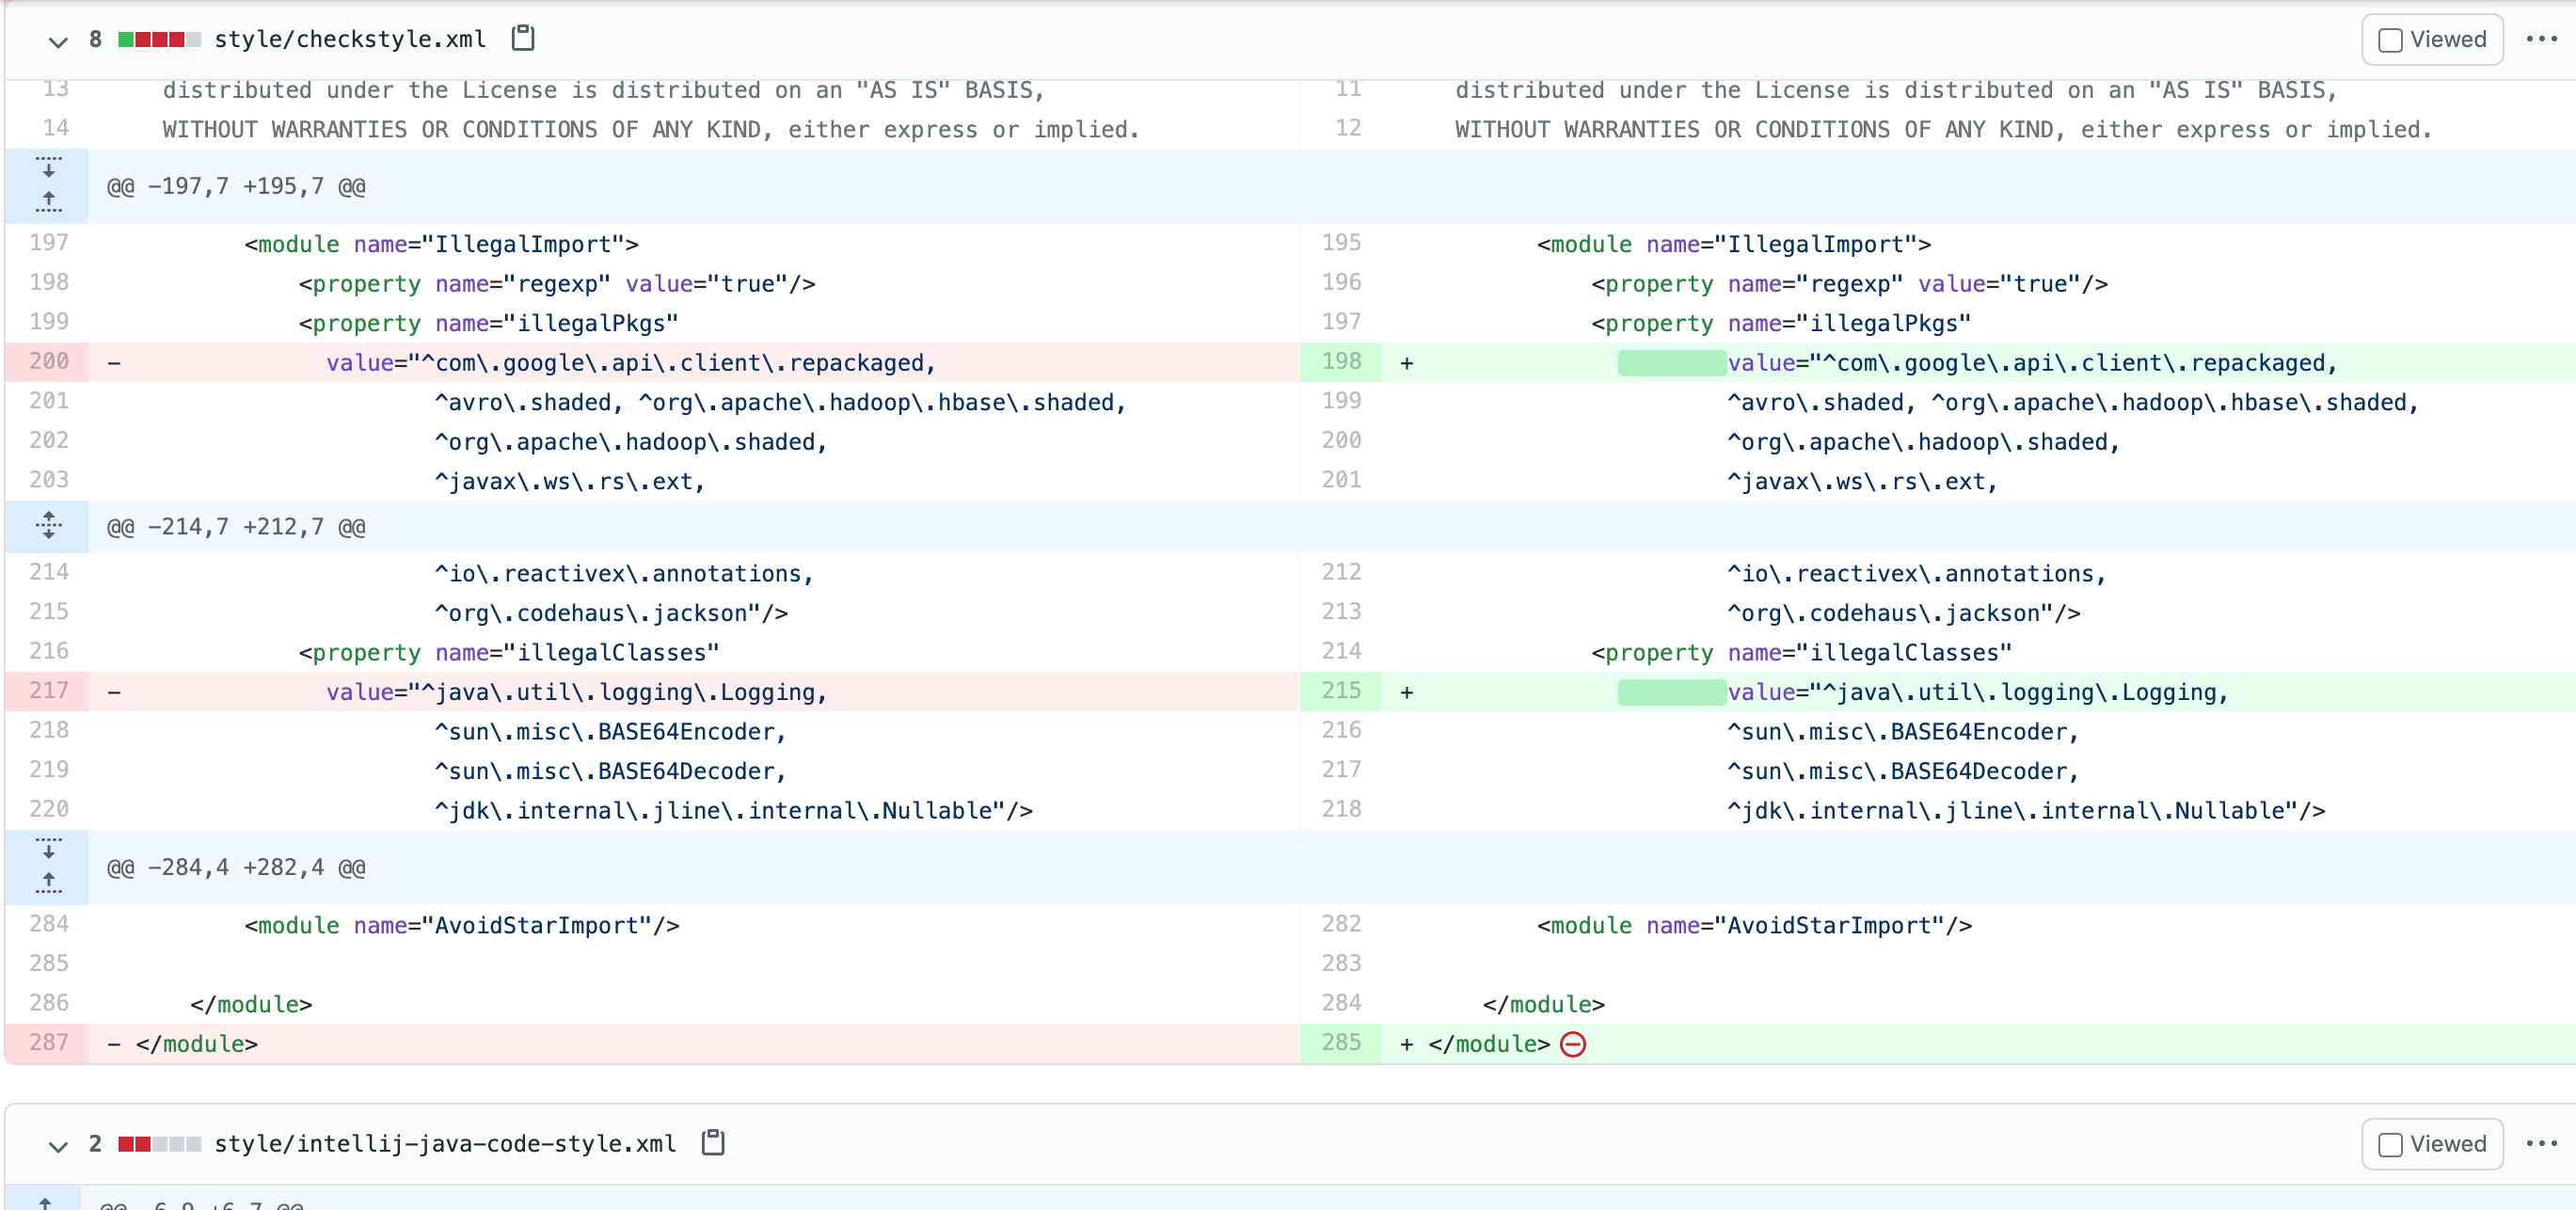Click added line number 215
The width and height of the screenshot is (2576, 1210).
(1341, 691)
